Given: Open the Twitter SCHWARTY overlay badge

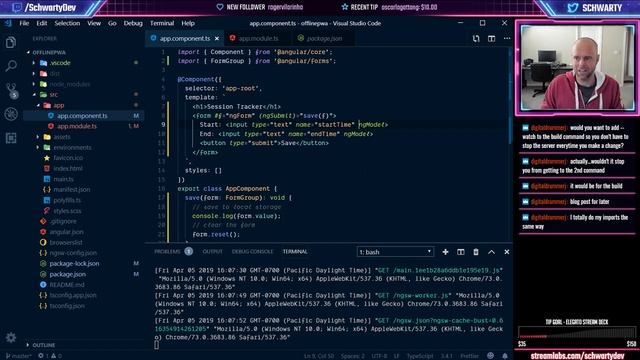Looking at the screenshot, I should tap(594, 8).
